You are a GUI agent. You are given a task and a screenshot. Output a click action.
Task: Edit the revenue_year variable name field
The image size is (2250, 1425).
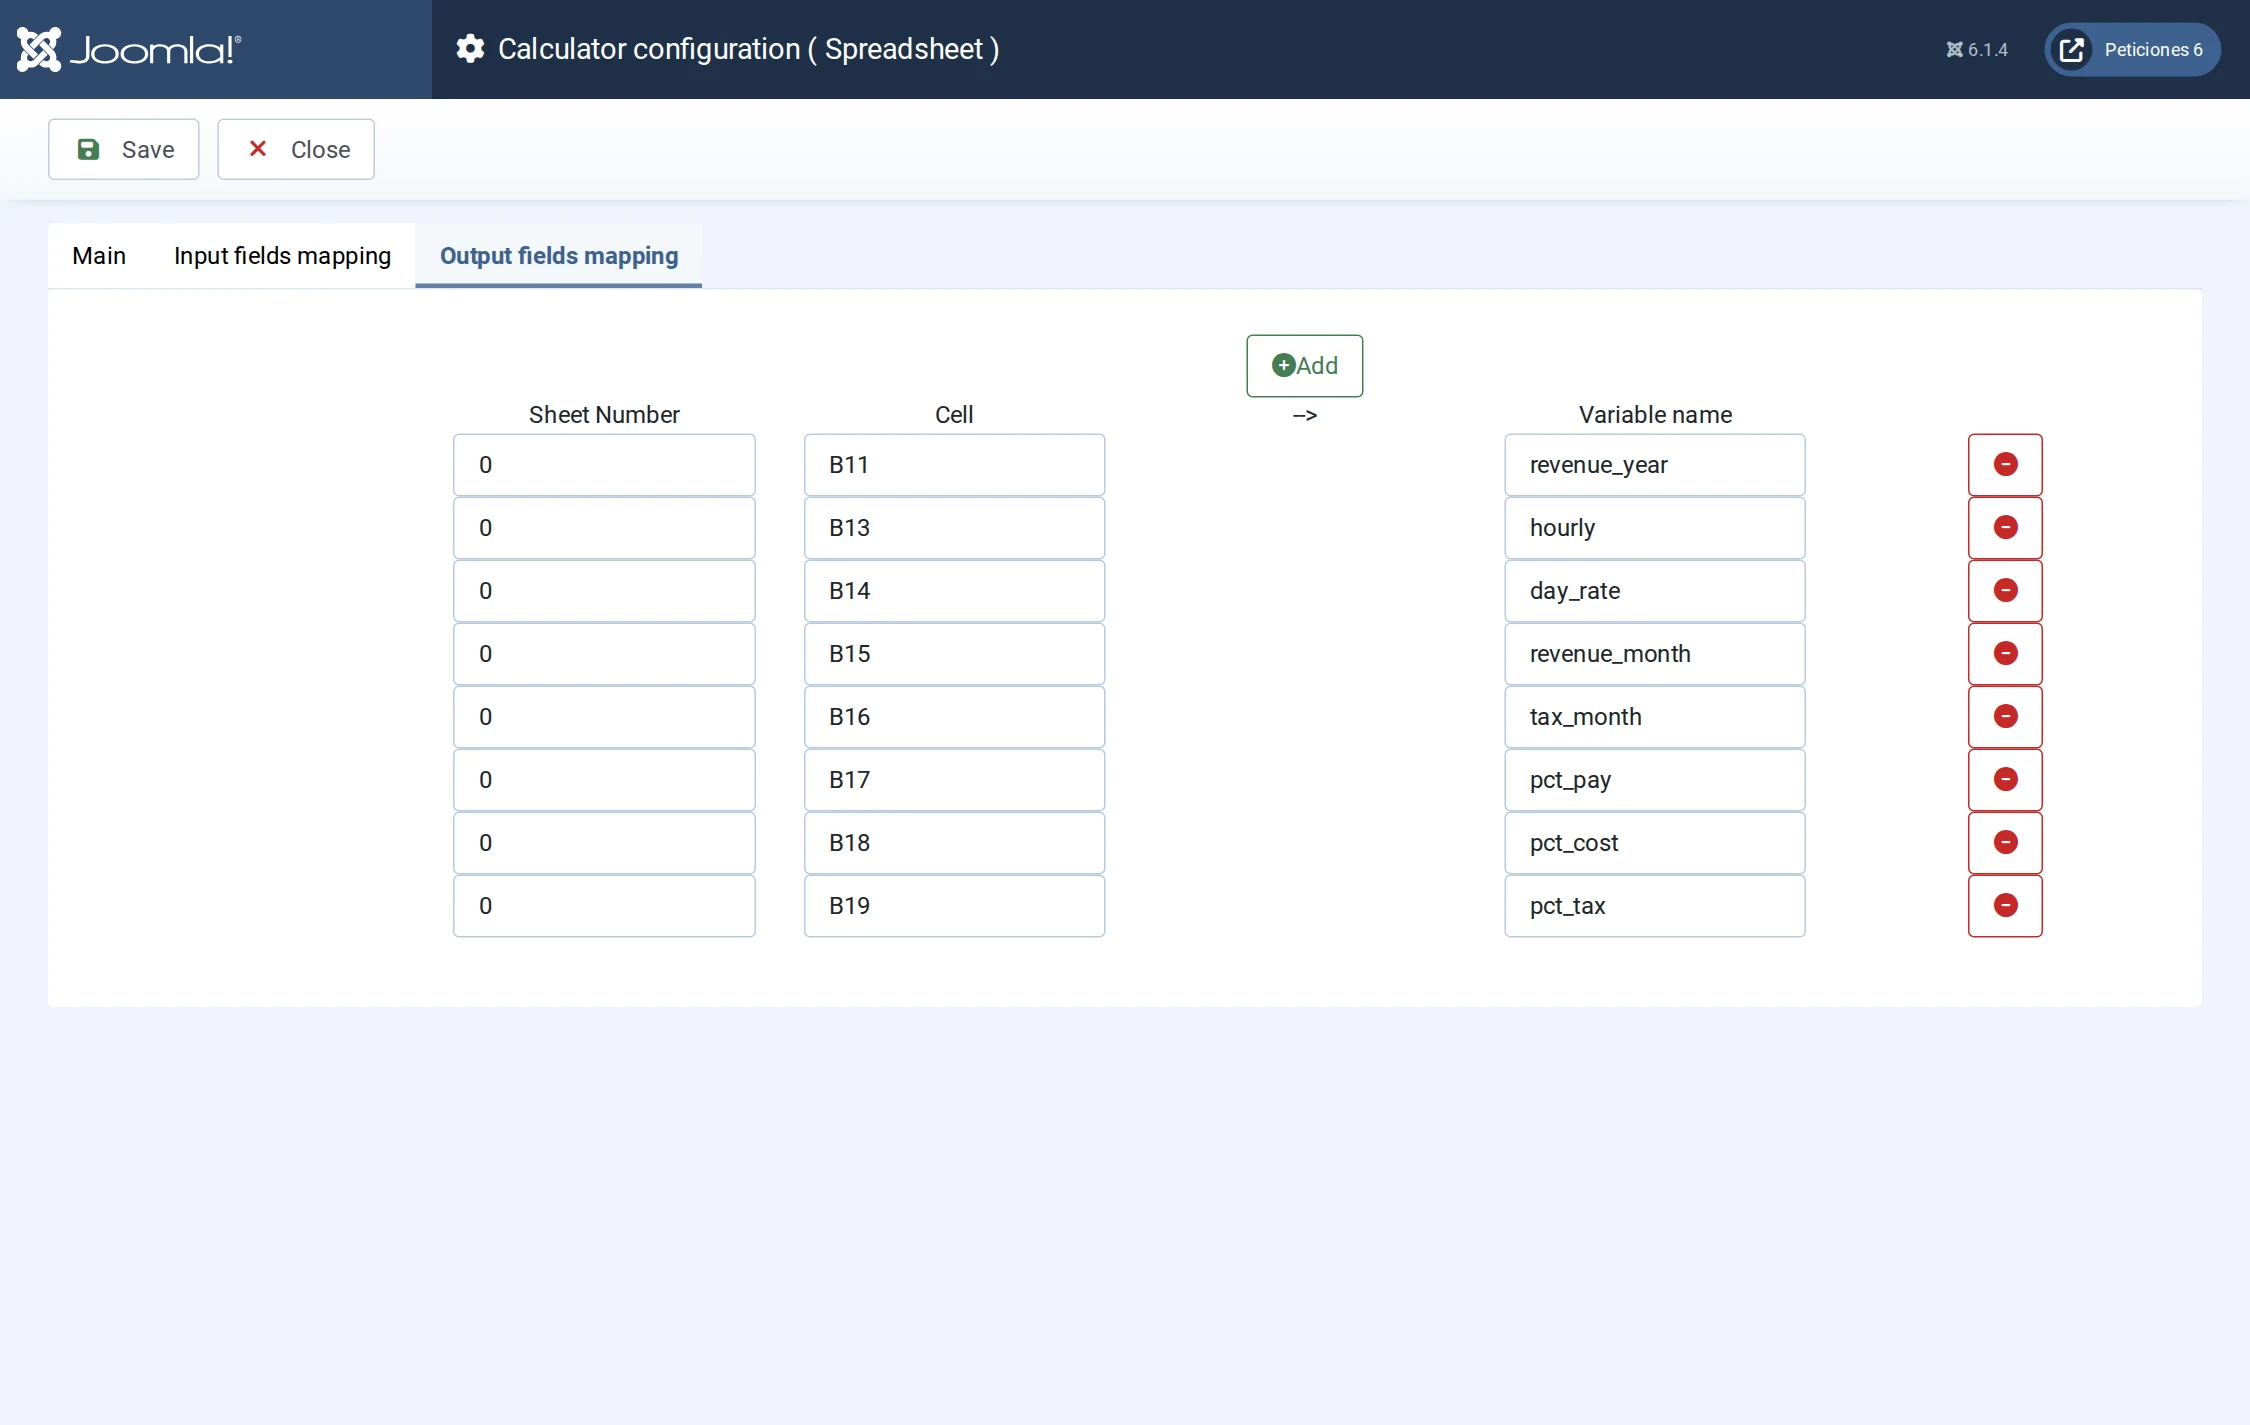[x=1655, y=465]
